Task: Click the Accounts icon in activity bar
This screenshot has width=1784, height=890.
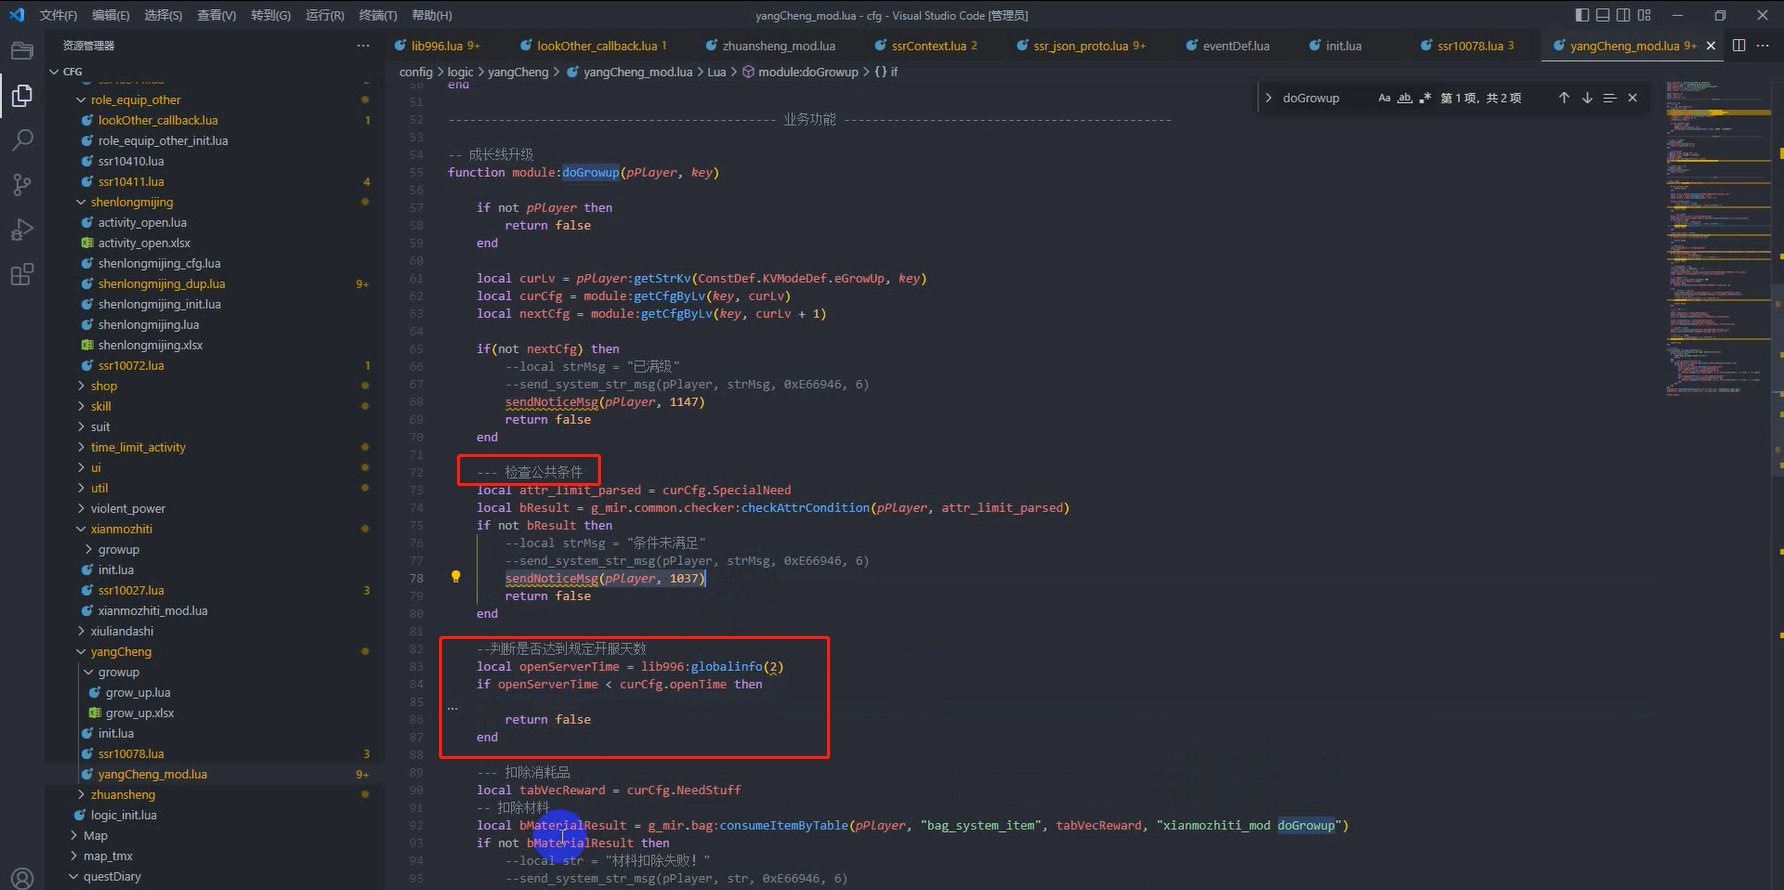Action: tap(22, 878)
